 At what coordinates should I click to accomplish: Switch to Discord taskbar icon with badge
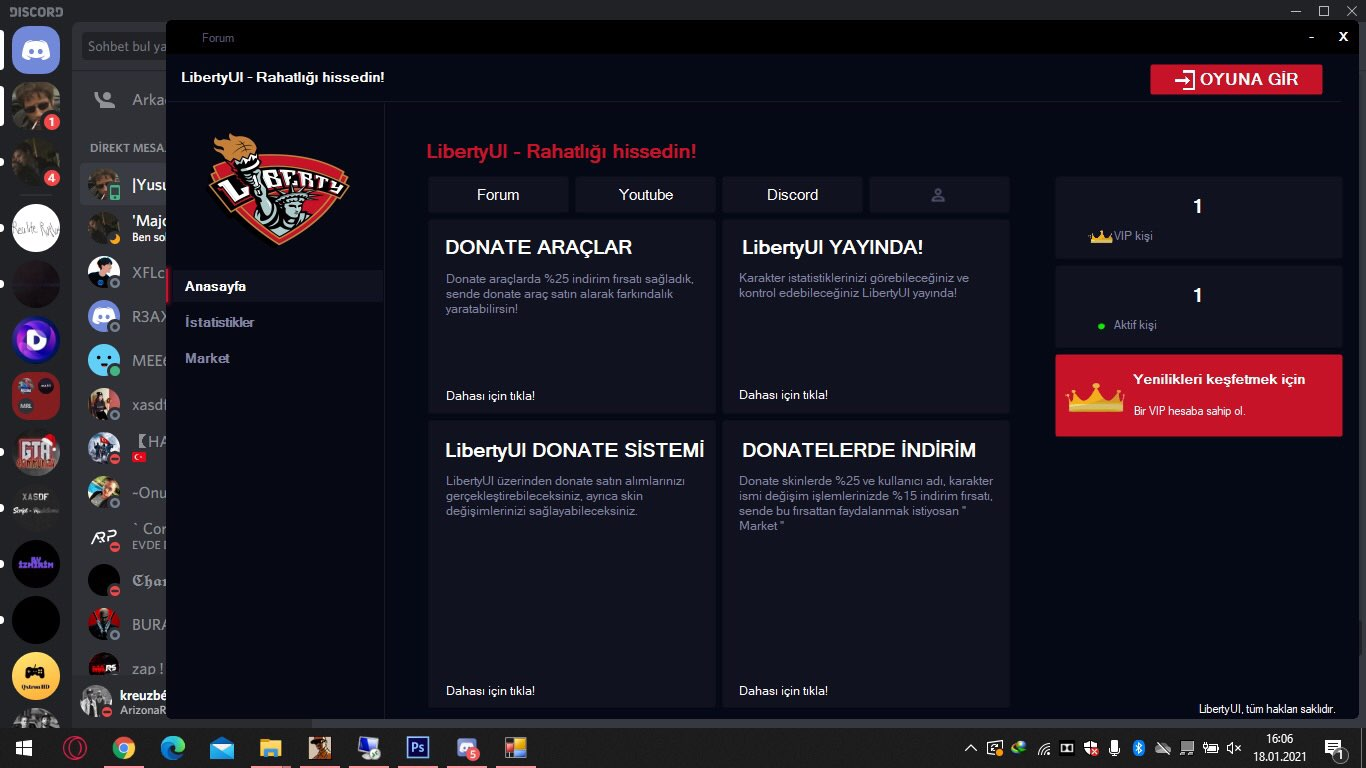coord(467,748)
